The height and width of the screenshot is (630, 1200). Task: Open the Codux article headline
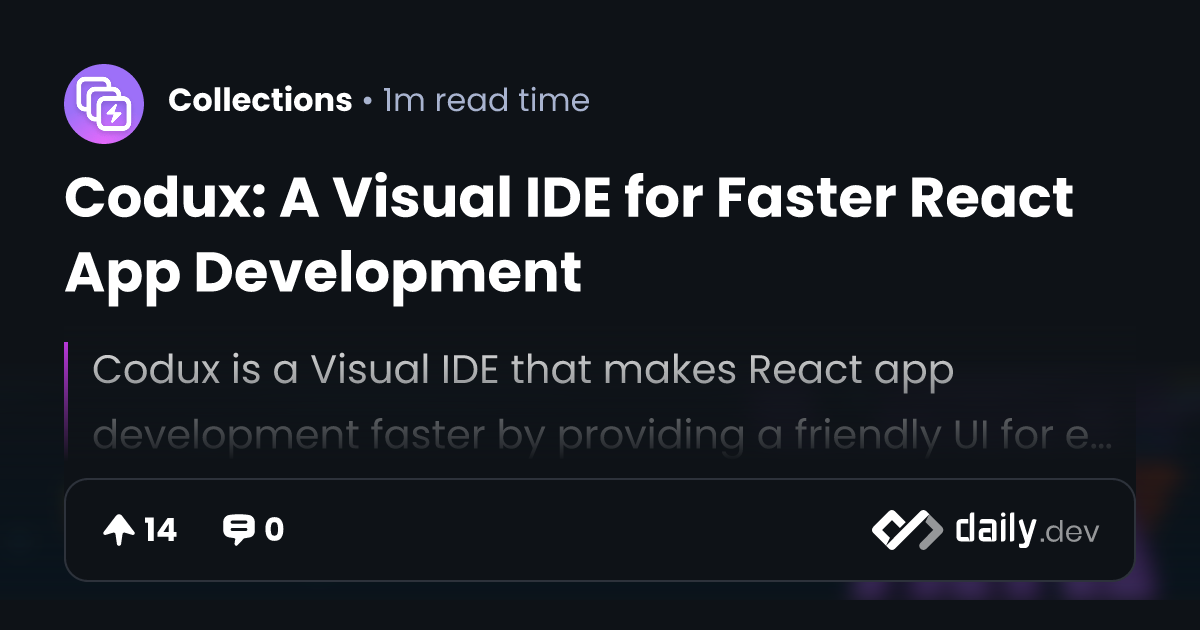[568, 235]
